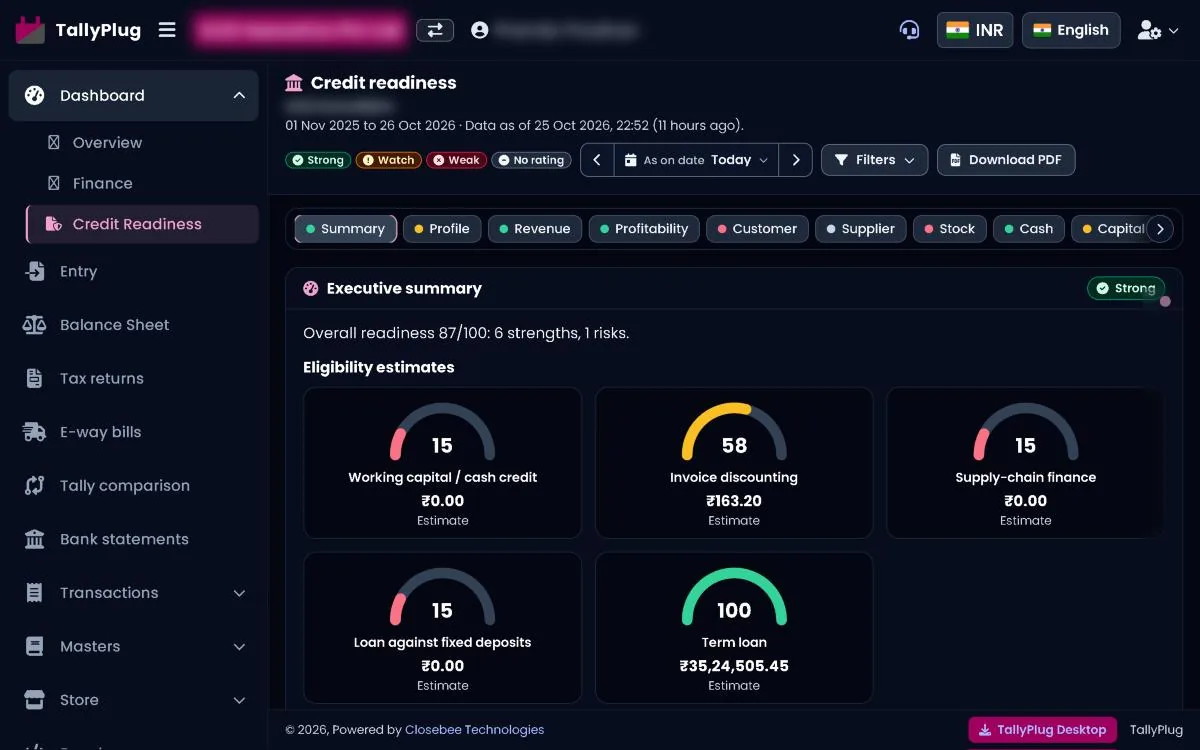
Task: Switch to the Profile tab
Action: pyautogui.click(x=442, y=229)
